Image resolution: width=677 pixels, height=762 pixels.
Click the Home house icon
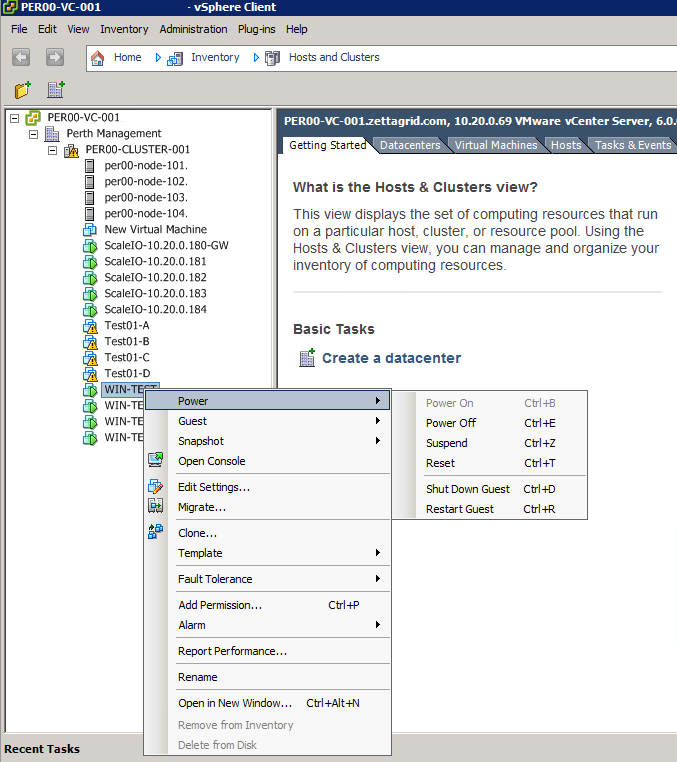(x=98, y=58)
